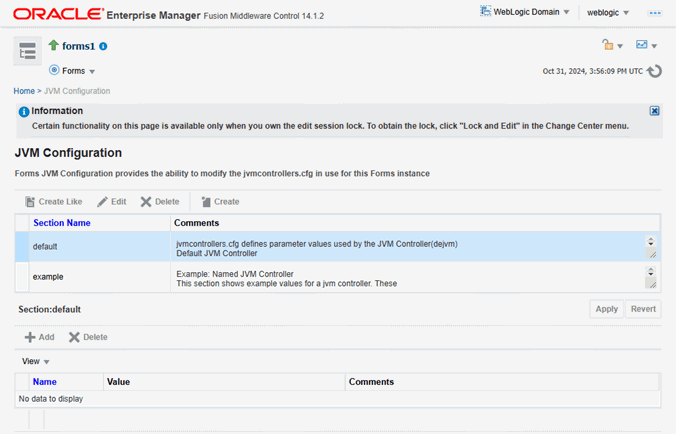
Task: Open the WebLogic Domain menu
Action: click(531, 12)
